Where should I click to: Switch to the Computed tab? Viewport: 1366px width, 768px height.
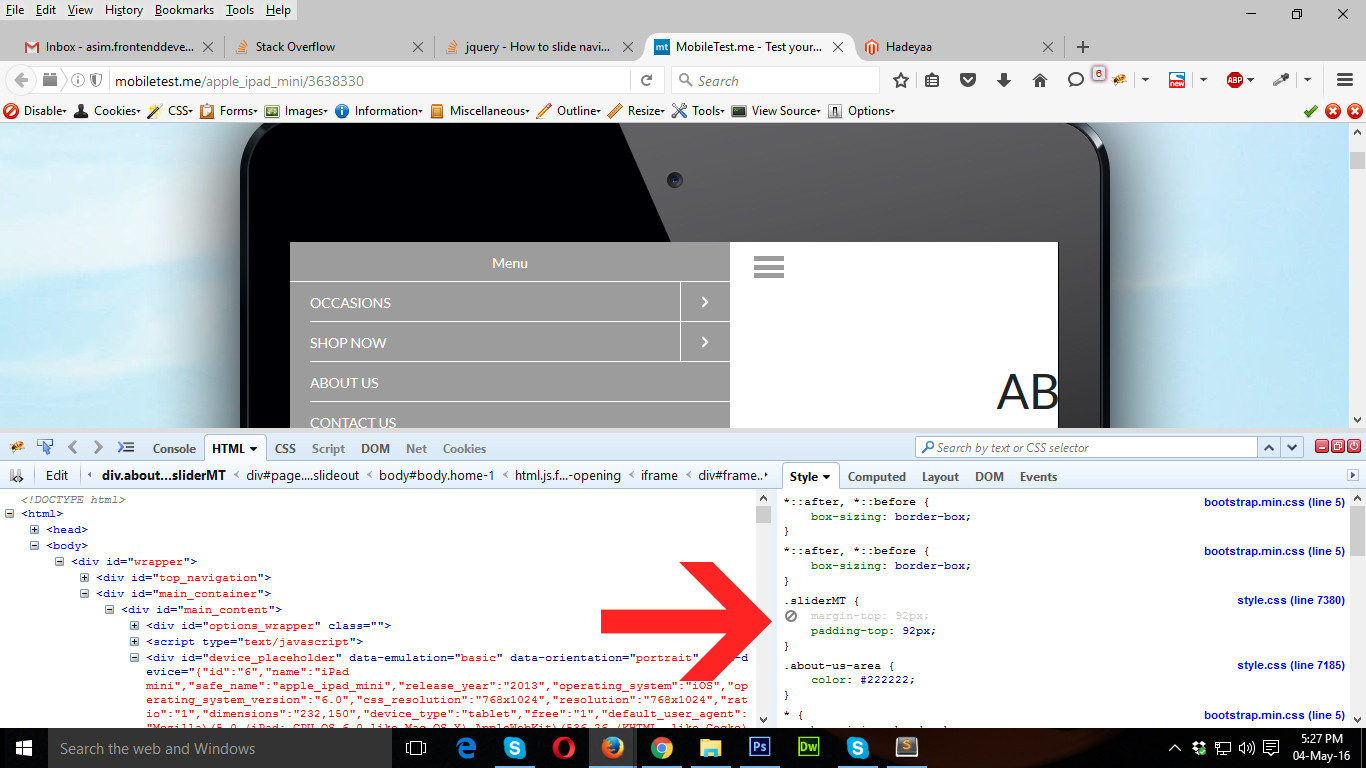pyautogui.click(x=876, y=476)
